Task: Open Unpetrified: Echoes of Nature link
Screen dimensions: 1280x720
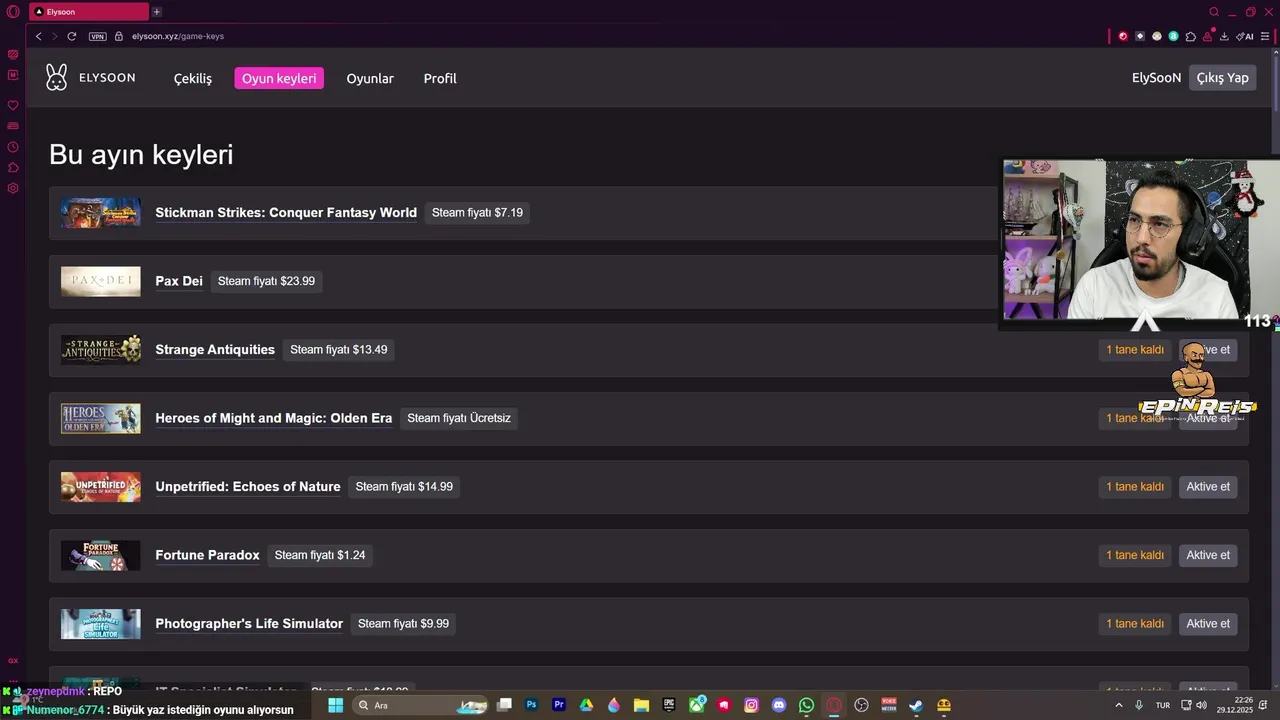Action: pos(248,487)
